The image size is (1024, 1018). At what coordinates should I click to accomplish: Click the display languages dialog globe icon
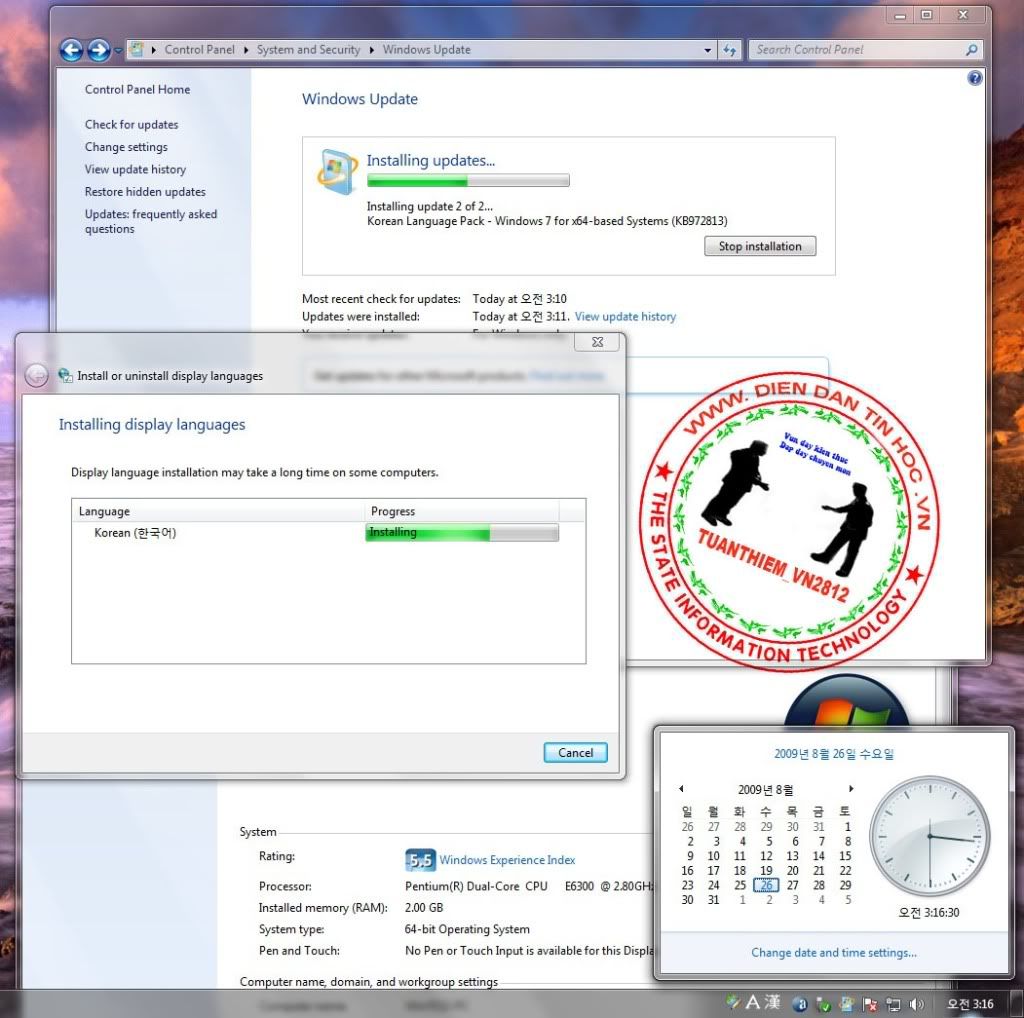point(65,375)
